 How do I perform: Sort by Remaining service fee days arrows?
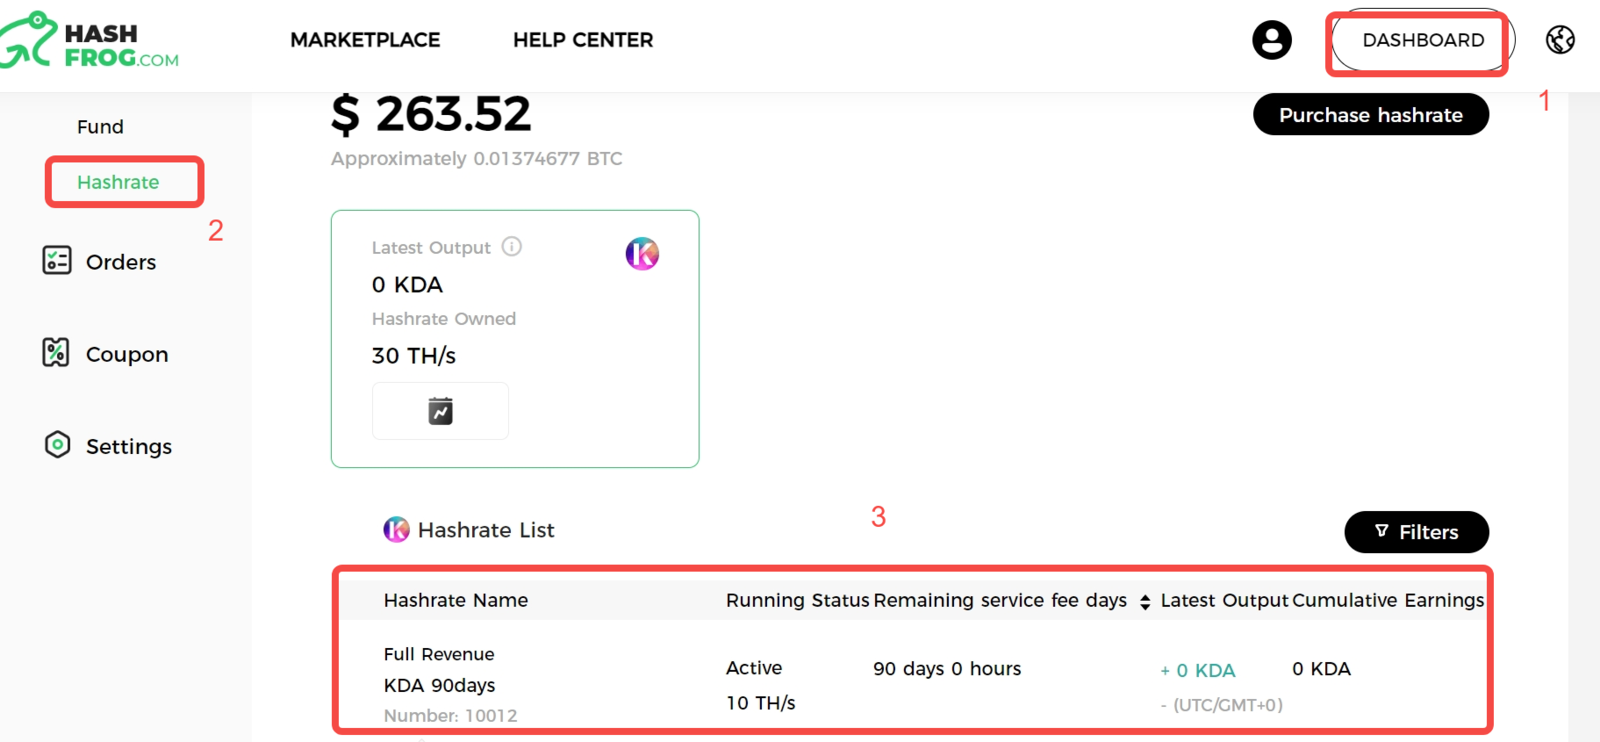(1145, 602)
